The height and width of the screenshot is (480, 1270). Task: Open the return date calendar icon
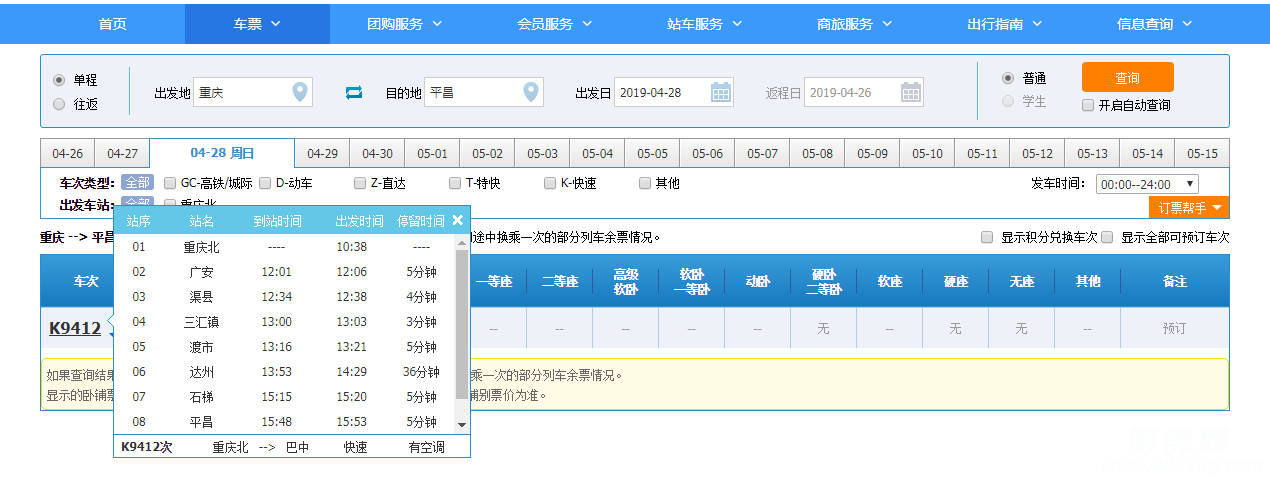911,93
